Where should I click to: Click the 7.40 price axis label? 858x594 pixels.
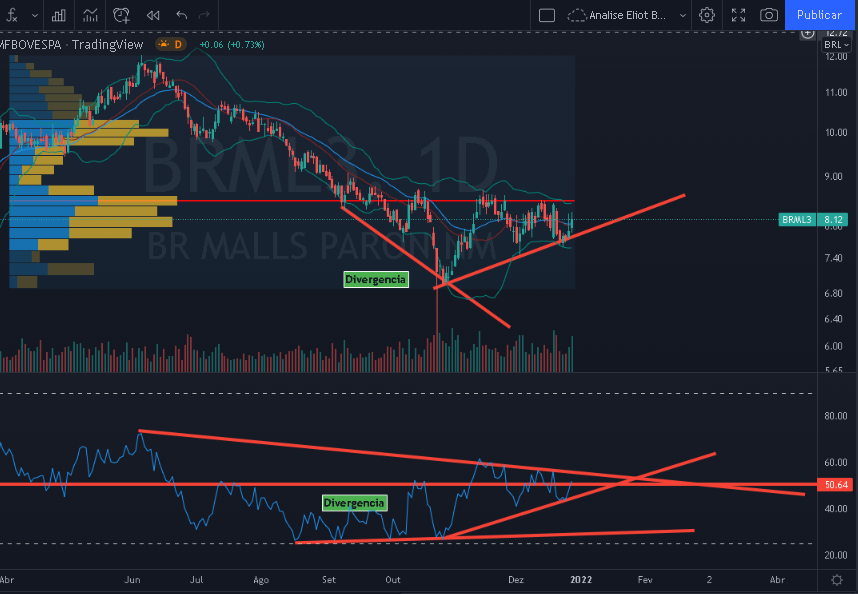tap(833, 258)
